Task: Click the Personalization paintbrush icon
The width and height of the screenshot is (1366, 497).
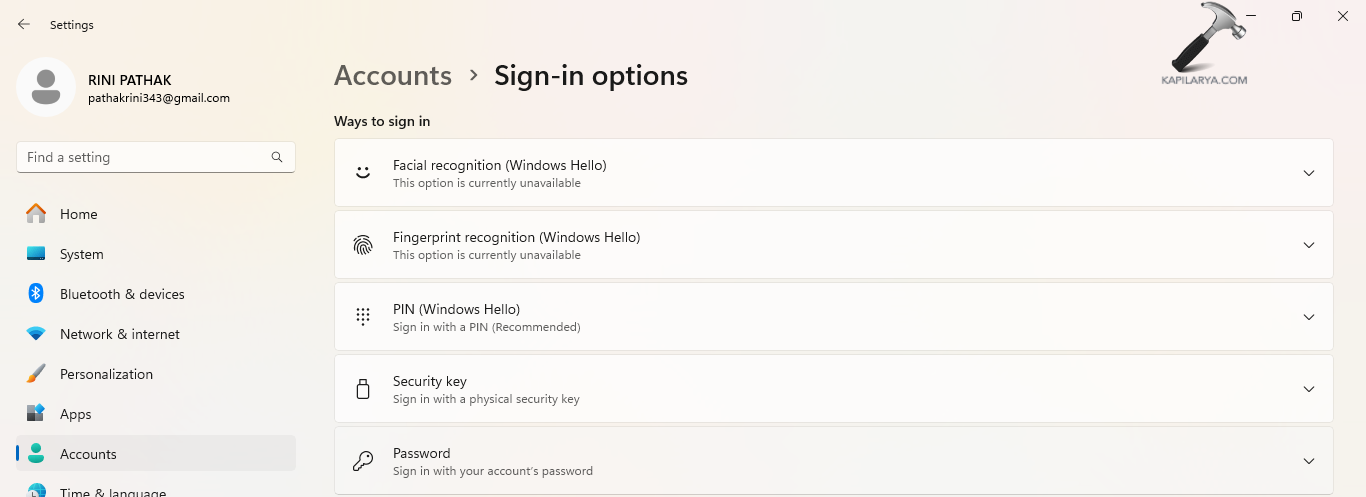Action: pyautogui.click(x=36, y=374)
